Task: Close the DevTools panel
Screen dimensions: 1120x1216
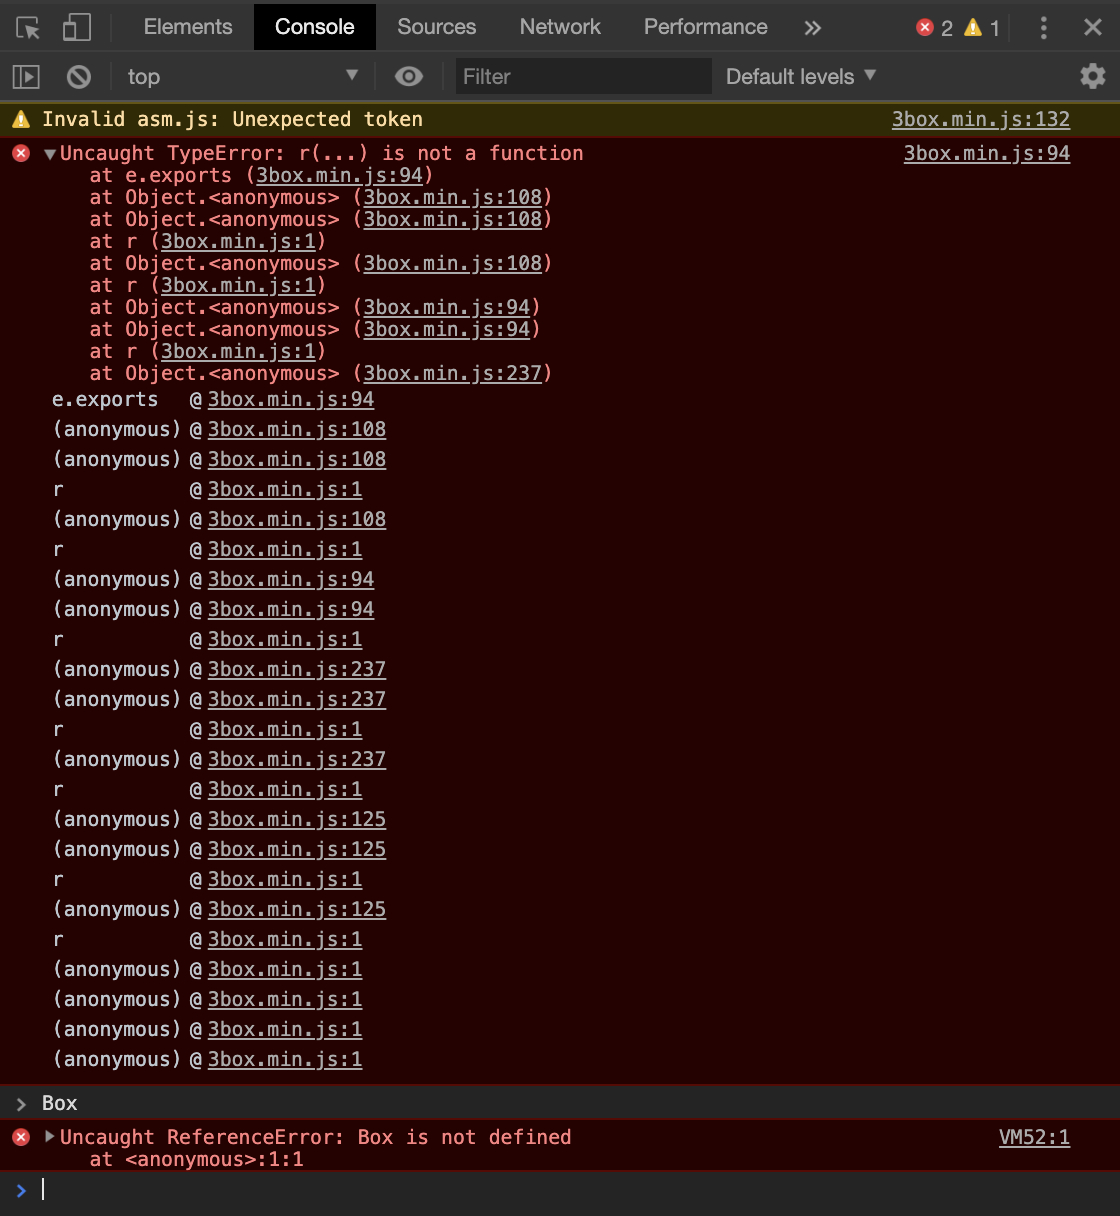Action: click(1093, 27)
